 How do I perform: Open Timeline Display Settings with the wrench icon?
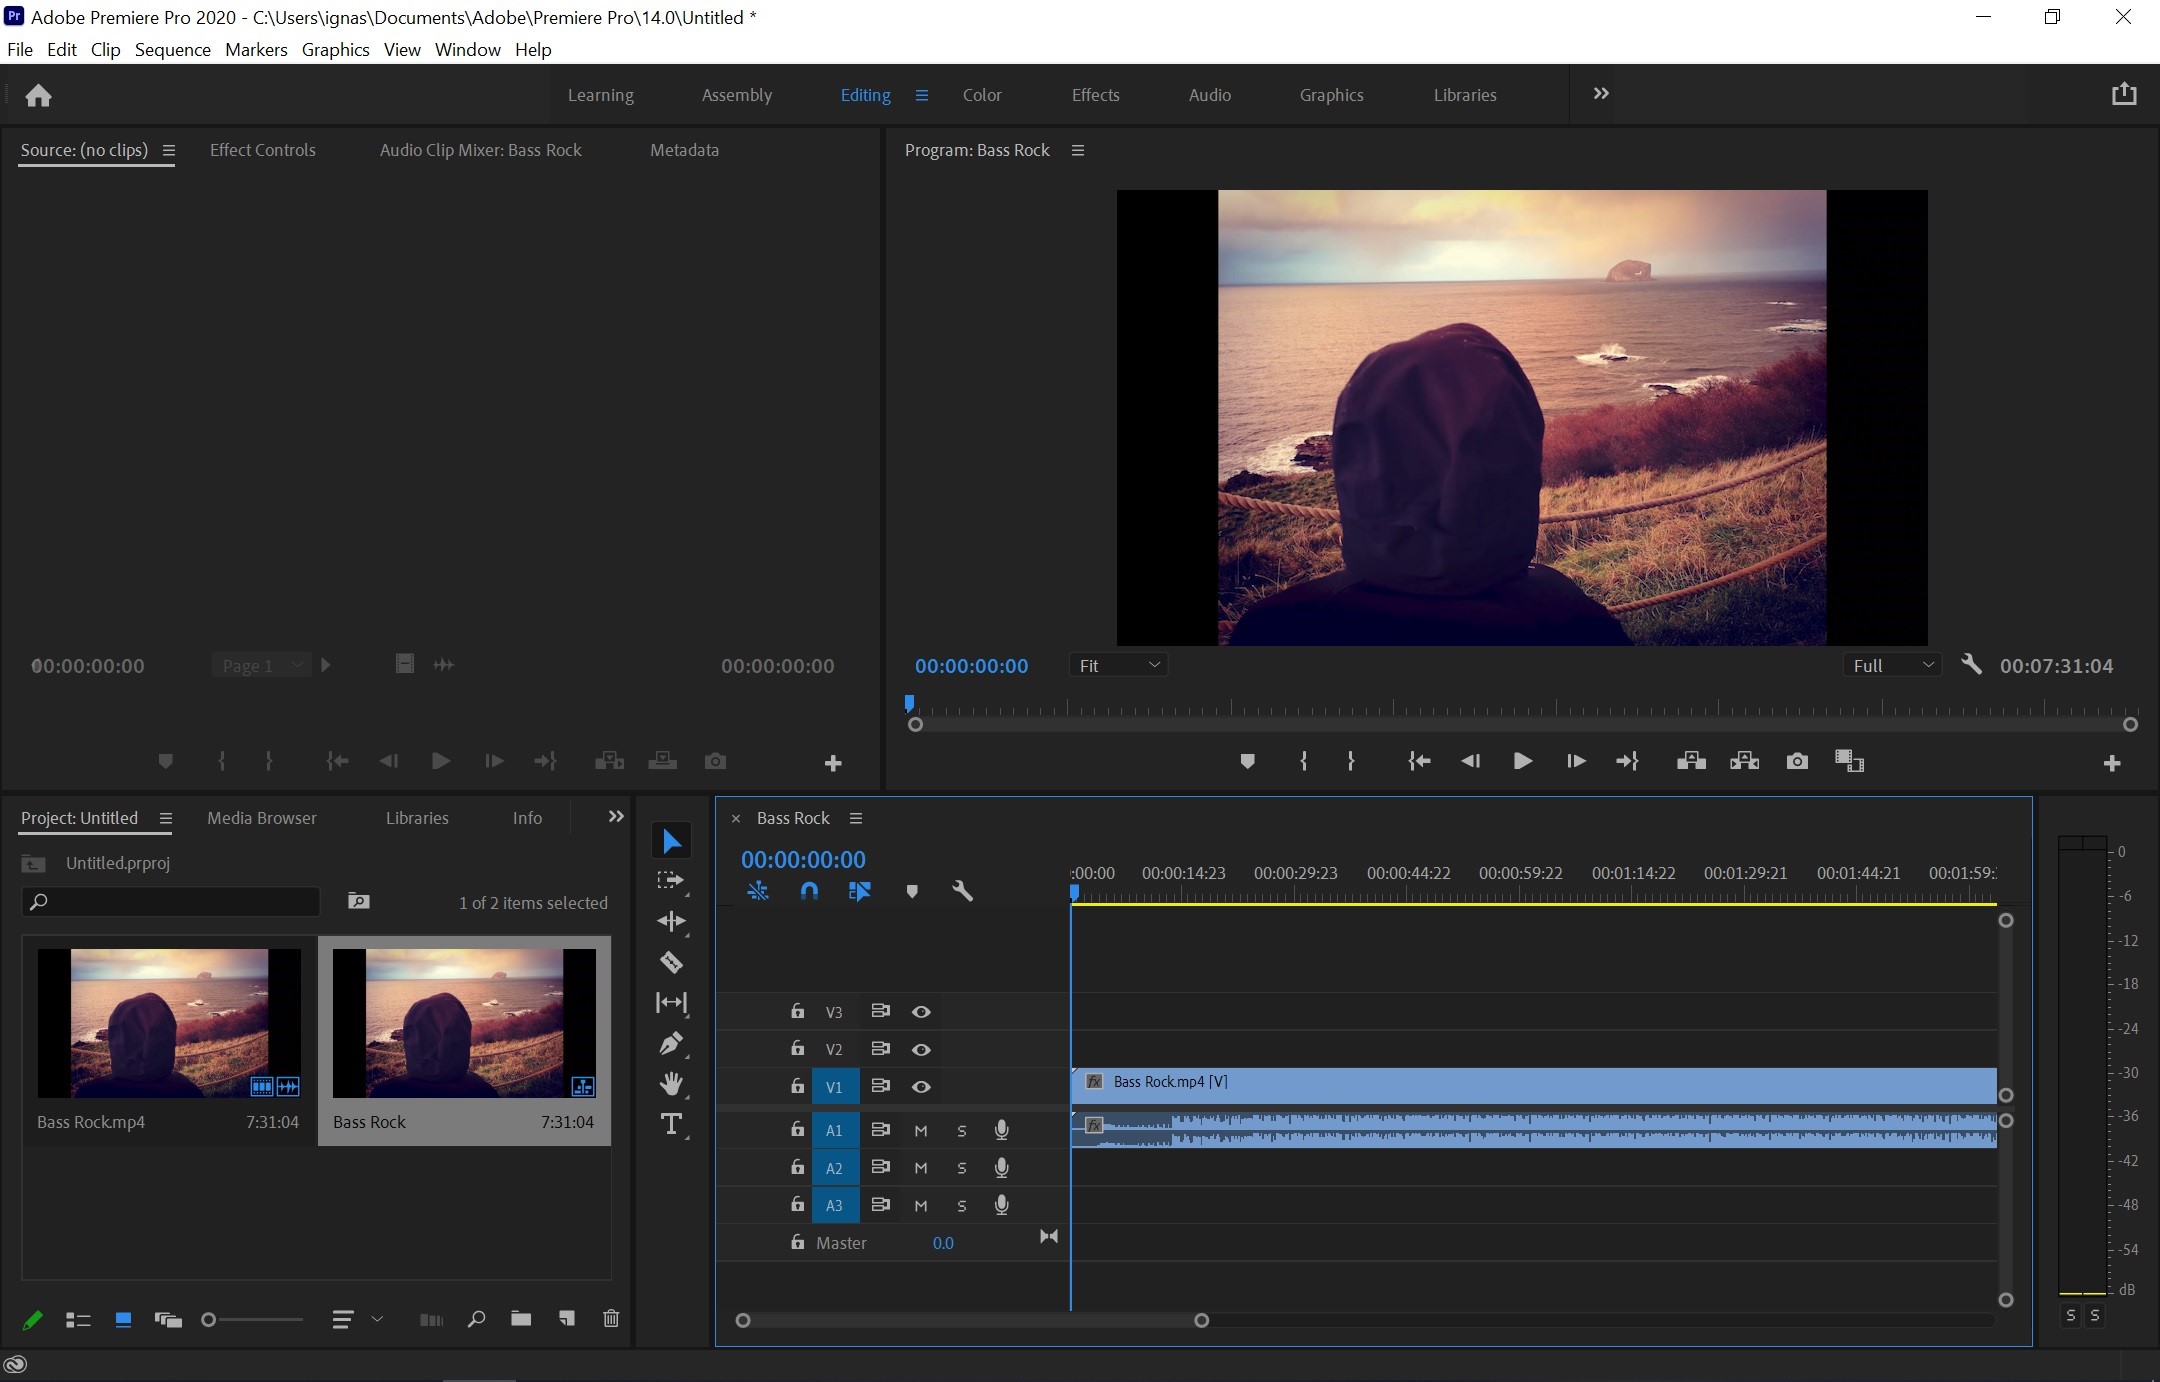click(961, 891)
